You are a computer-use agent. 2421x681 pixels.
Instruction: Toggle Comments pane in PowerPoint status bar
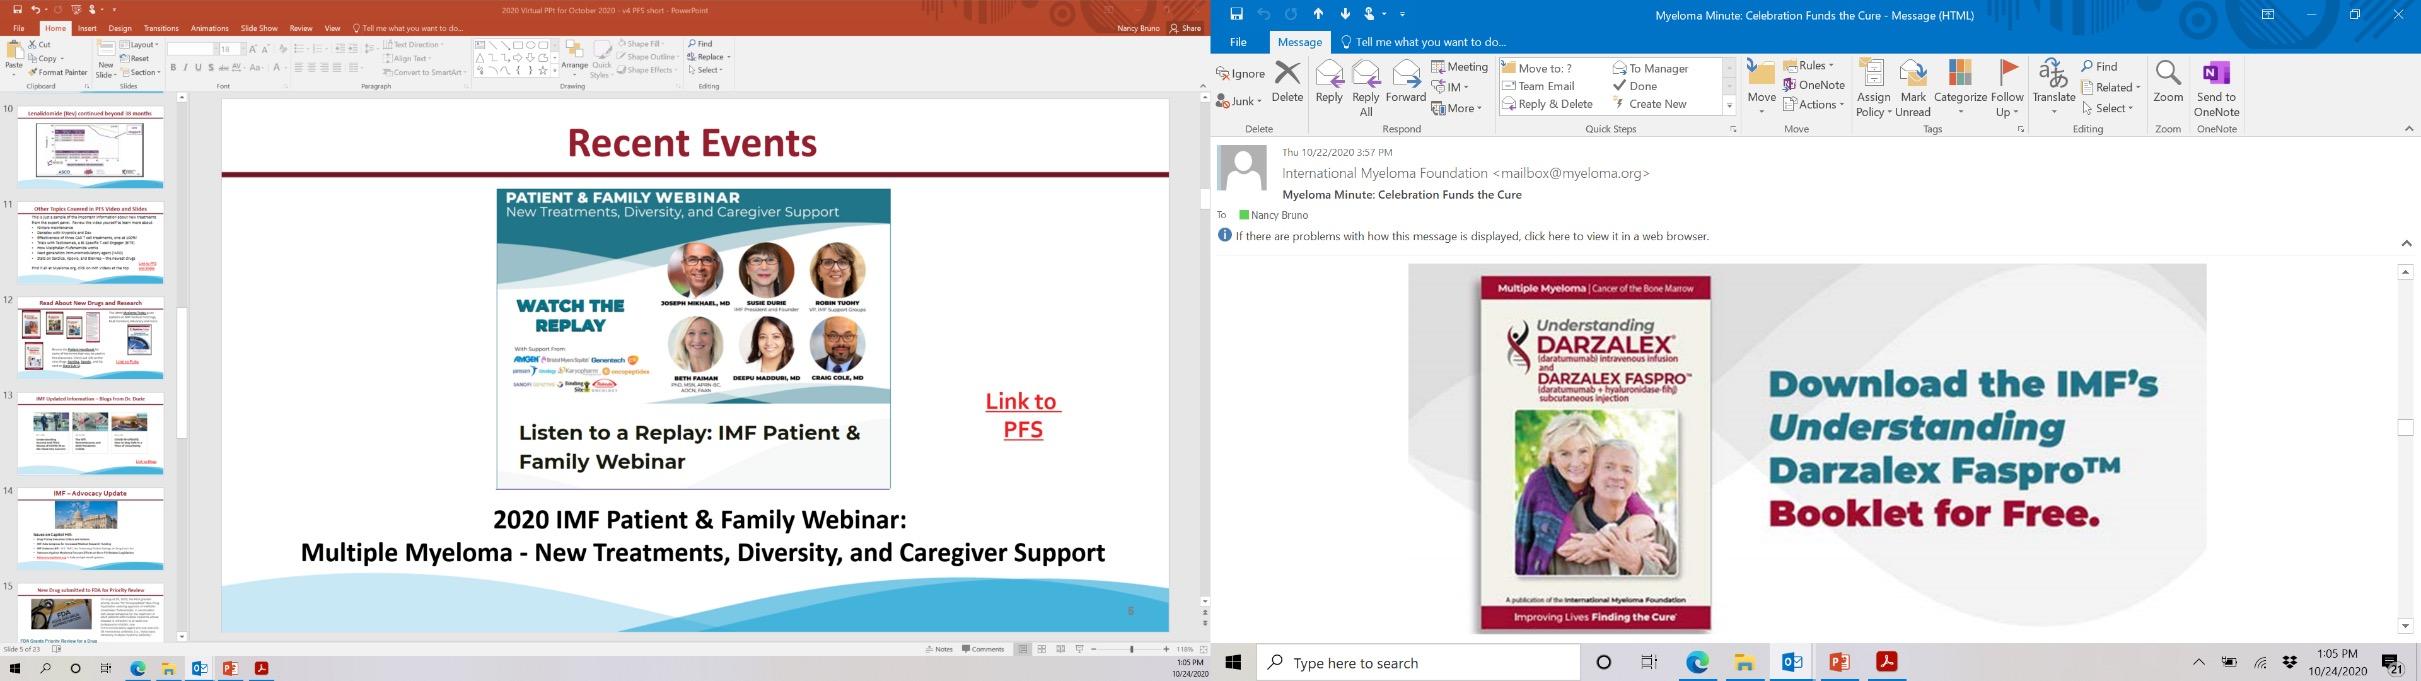click(983, 649)
